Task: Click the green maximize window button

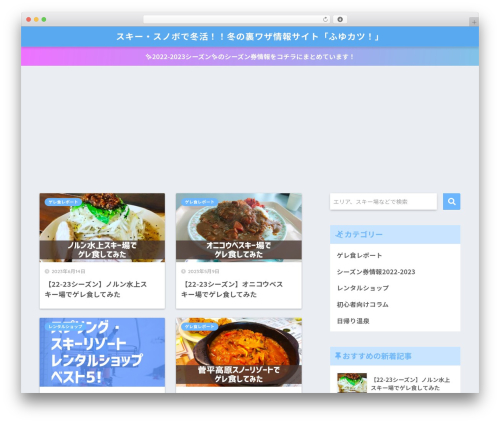Action: [44, 20]
